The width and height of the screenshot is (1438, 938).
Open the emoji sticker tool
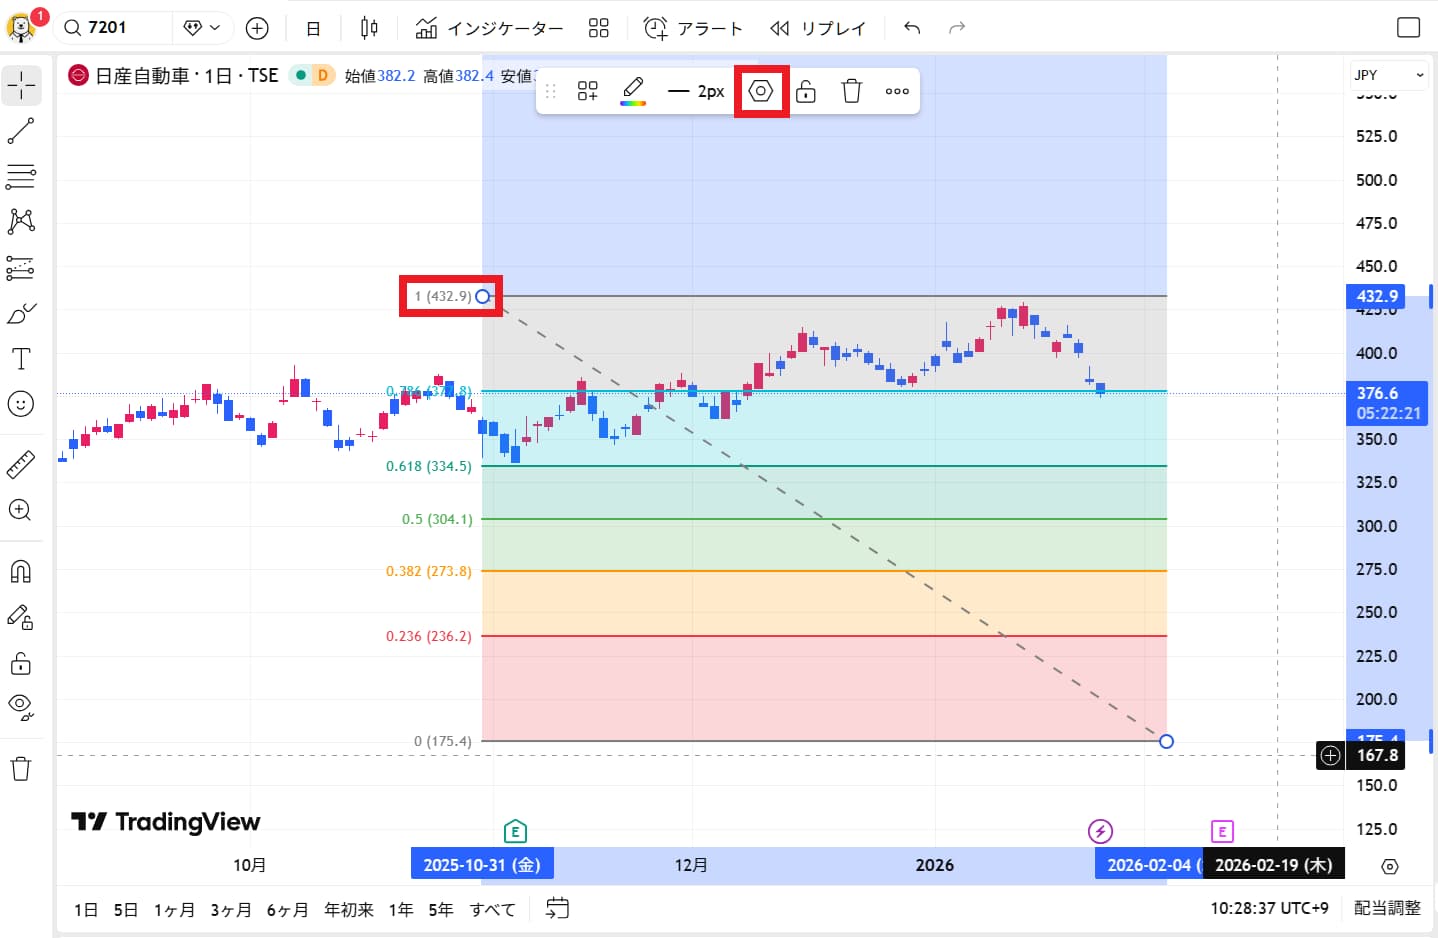click(21, 404)
